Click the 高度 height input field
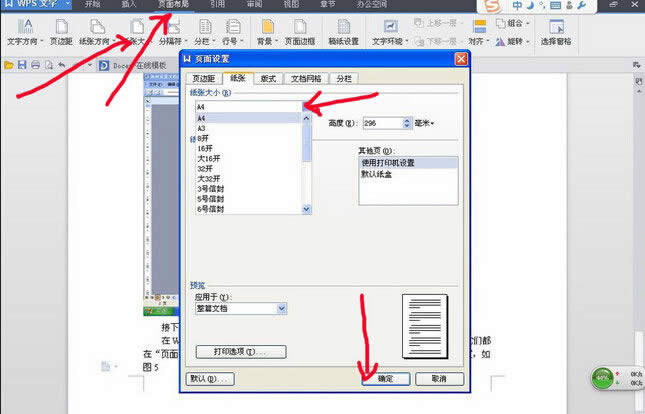The width and height of the screenshot is (645, 414). (383, 123)
